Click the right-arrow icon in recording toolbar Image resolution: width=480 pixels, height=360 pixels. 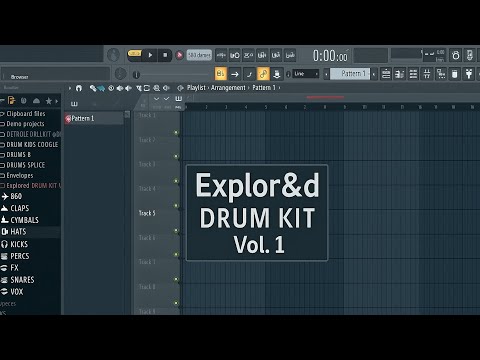[x=235, y=74]
